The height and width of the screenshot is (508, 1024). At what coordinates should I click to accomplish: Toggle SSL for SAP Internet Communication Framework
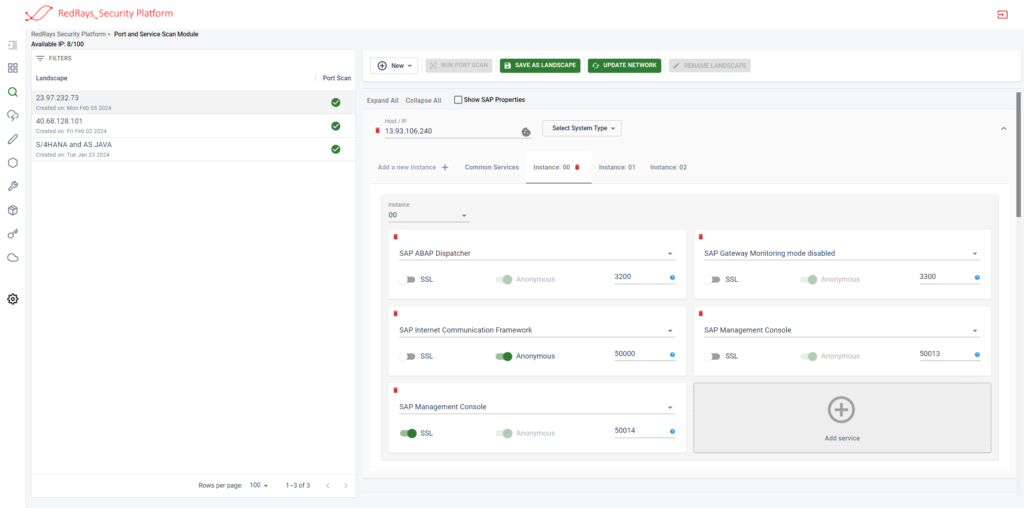(x=407, y=357)
